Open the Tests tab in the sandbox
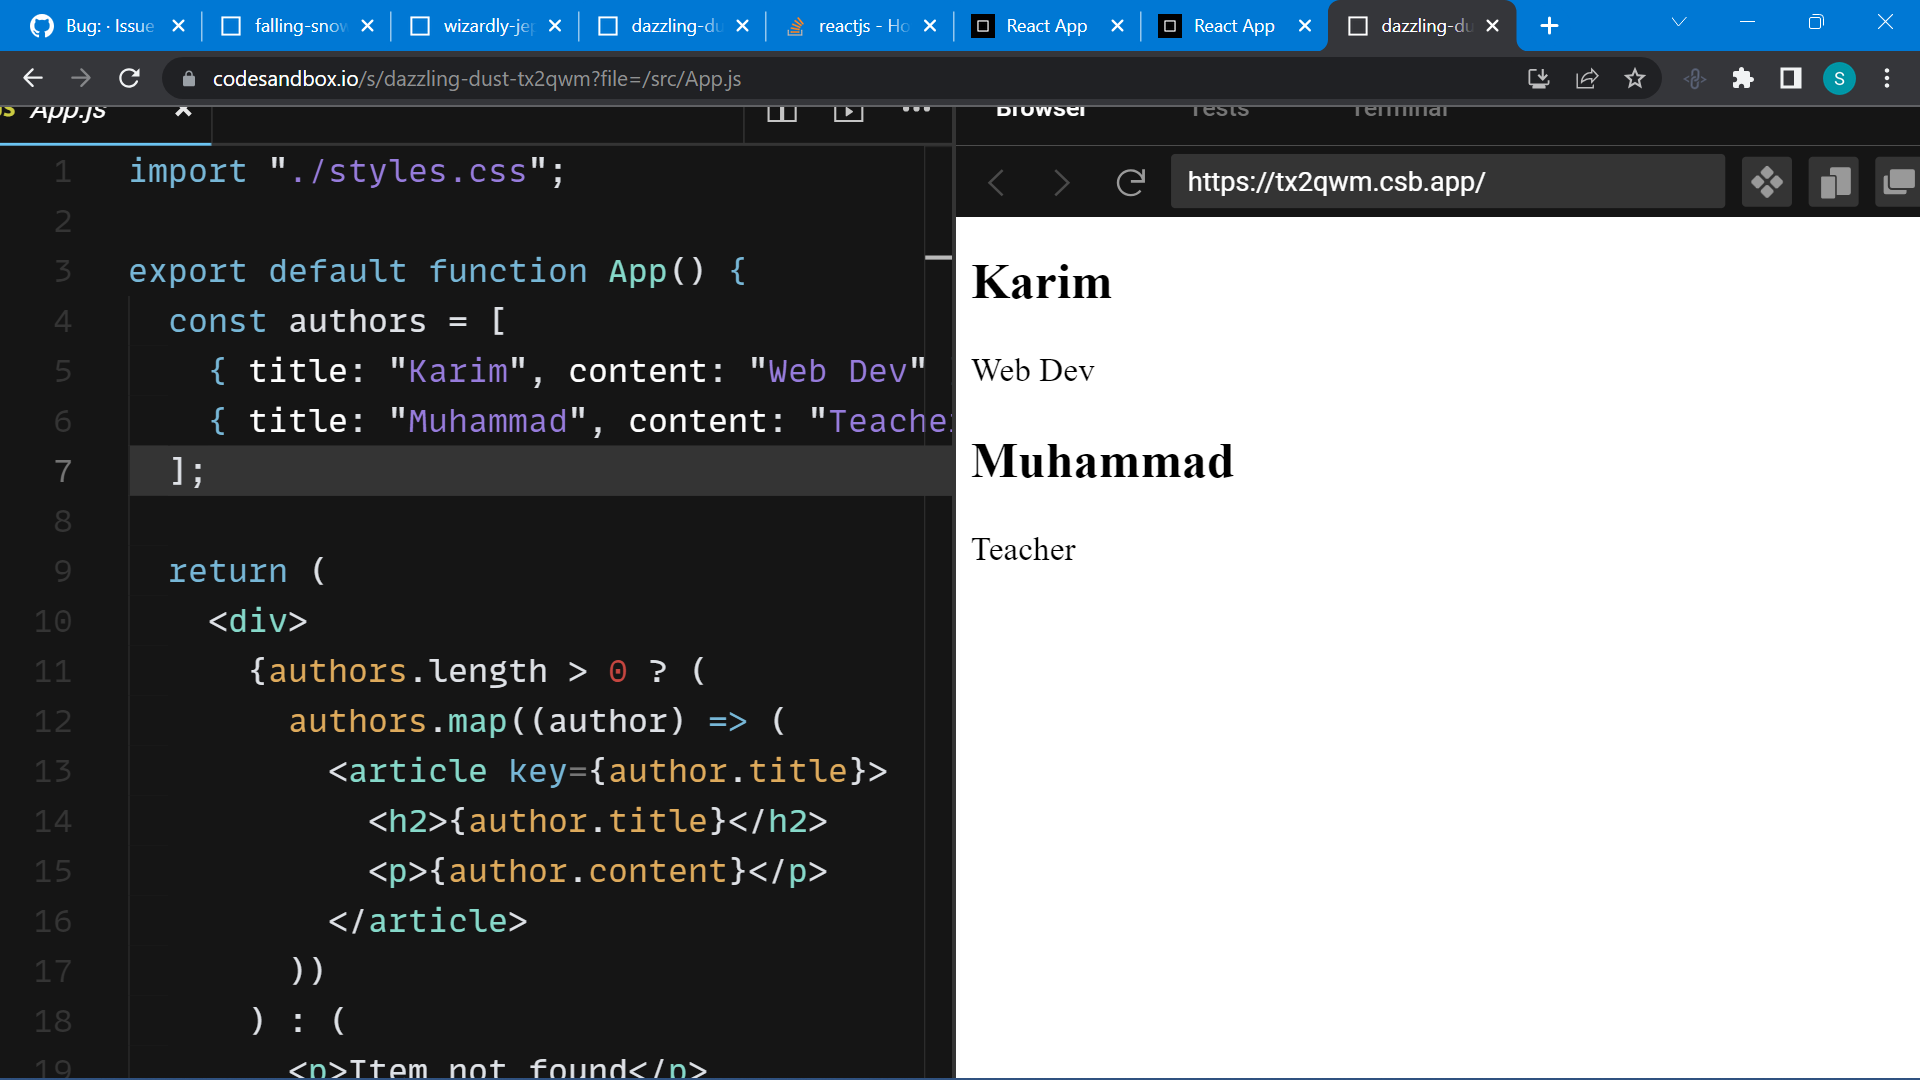The image size is (1920, 1080). pyautogui.click(x=1219, y=110)
